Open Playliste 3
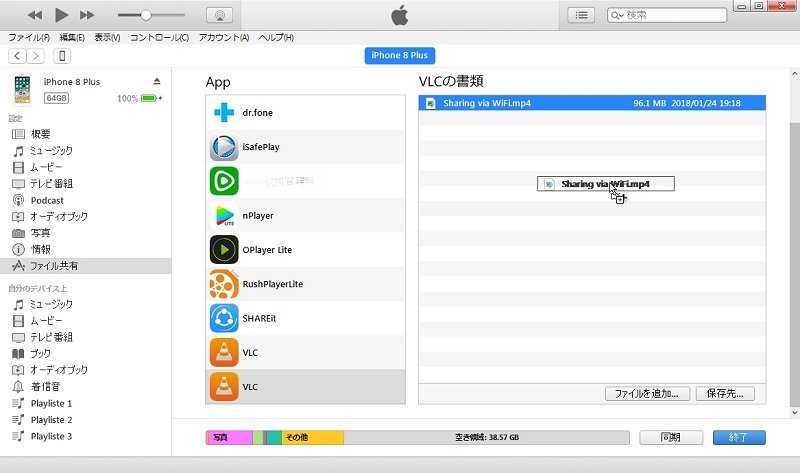This screenshot has width=800, height=473. (x=86, y=436)
